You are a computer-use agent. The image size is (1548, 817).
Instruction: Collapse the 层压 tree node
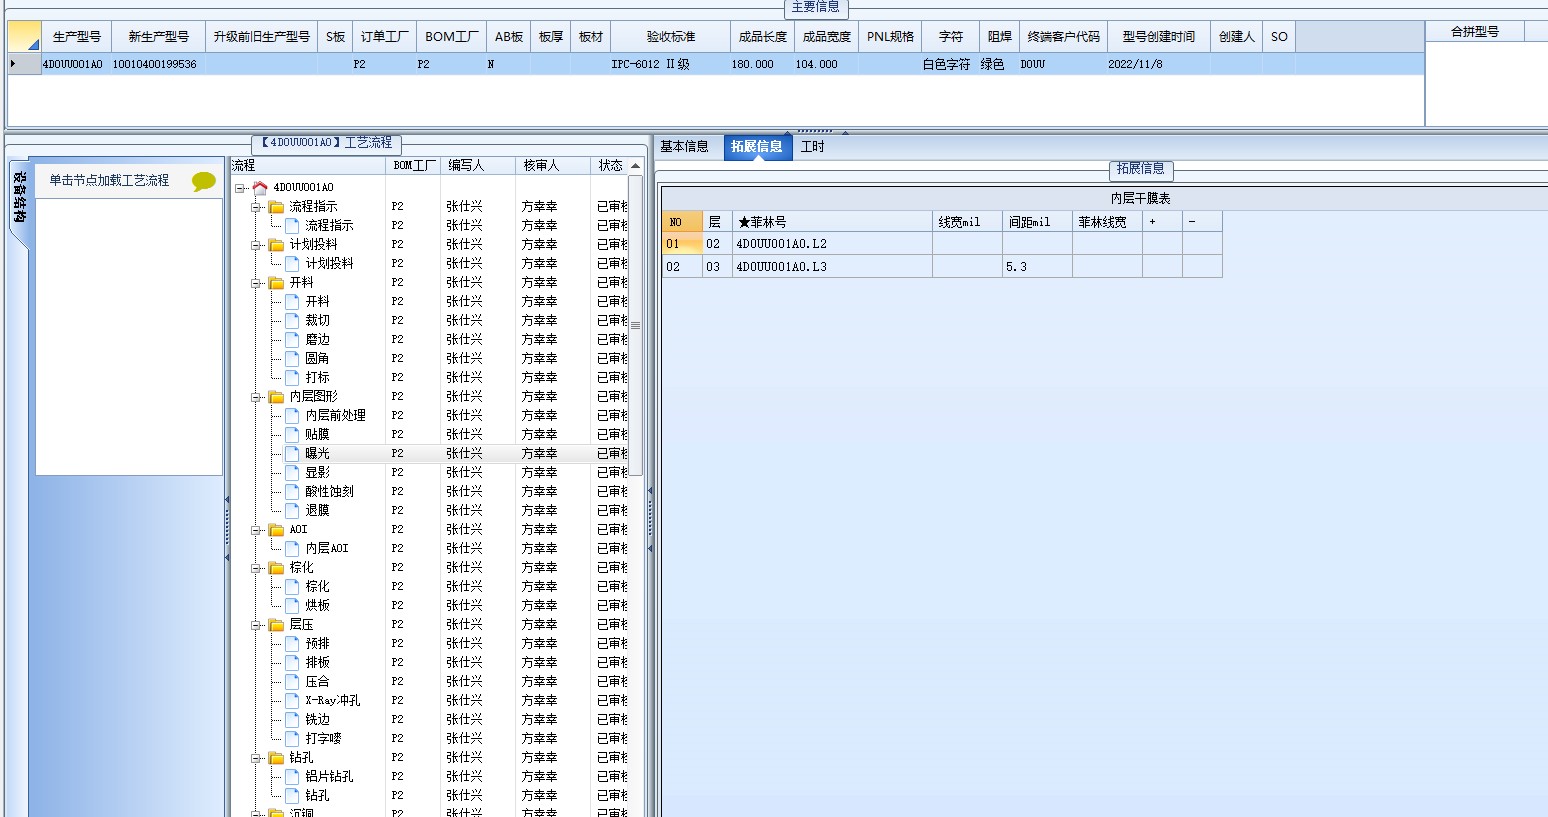tap(256, 625)
